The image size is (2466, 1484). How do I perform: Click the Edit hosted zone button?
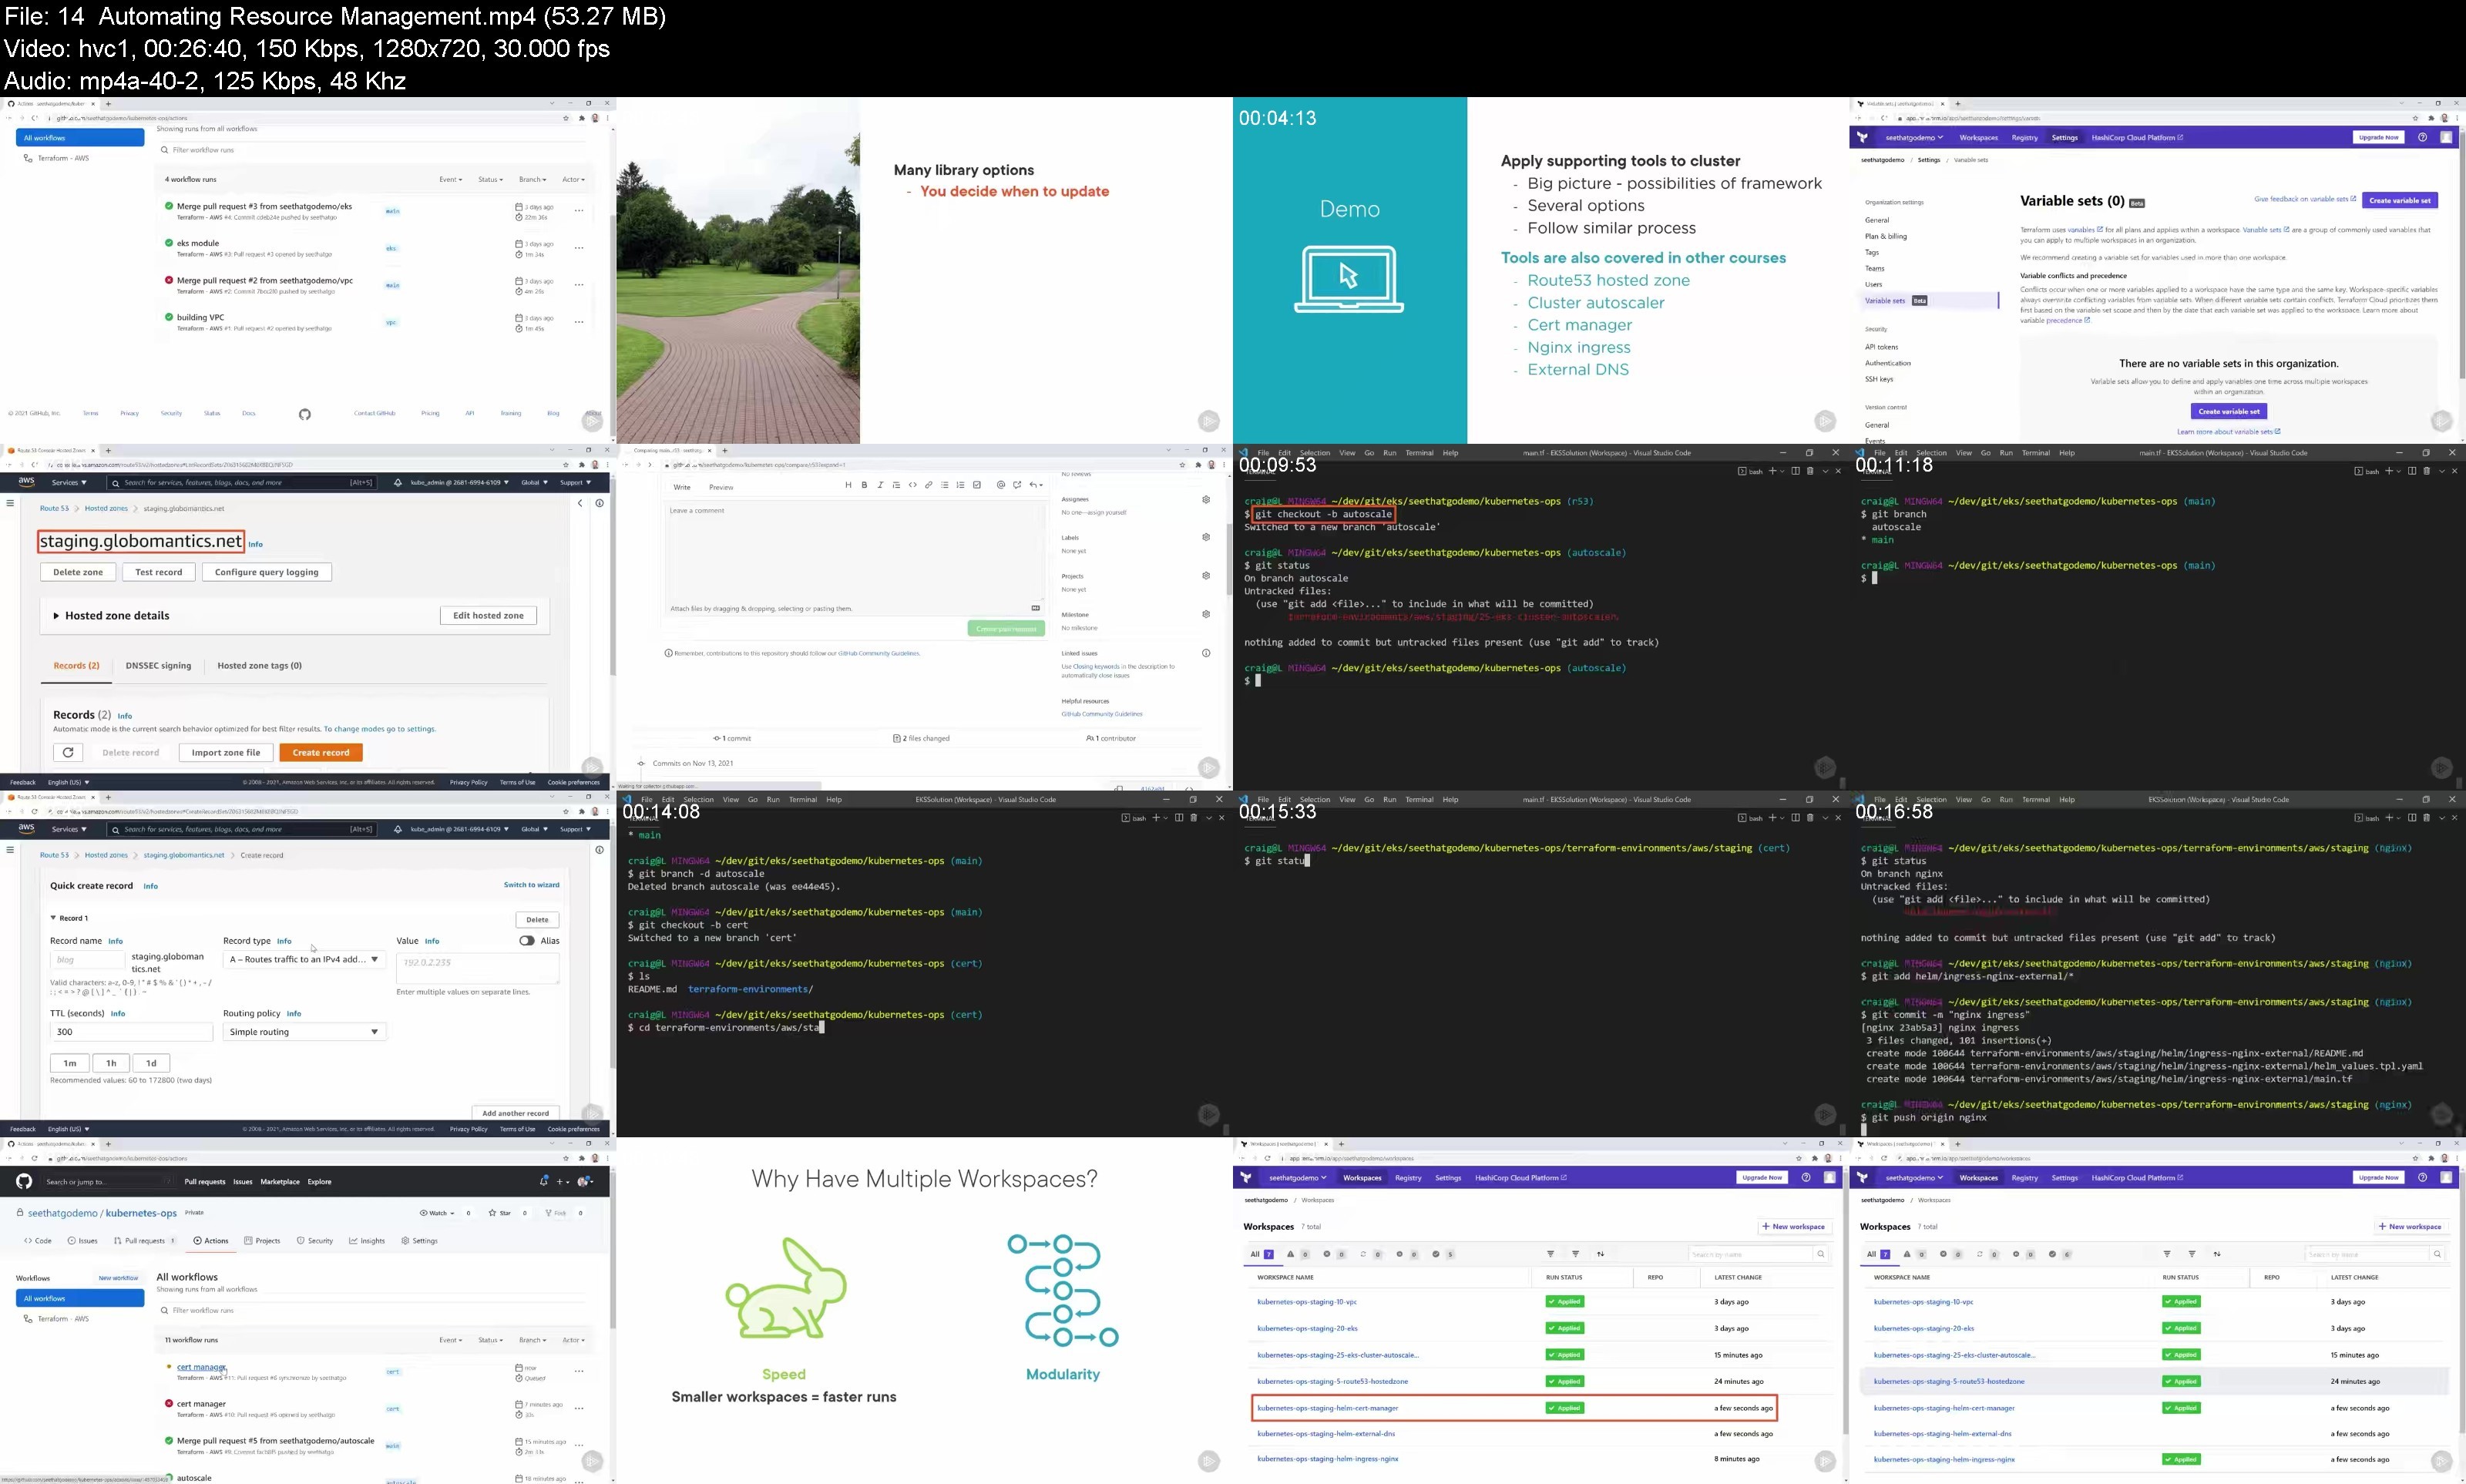[488, 616]
